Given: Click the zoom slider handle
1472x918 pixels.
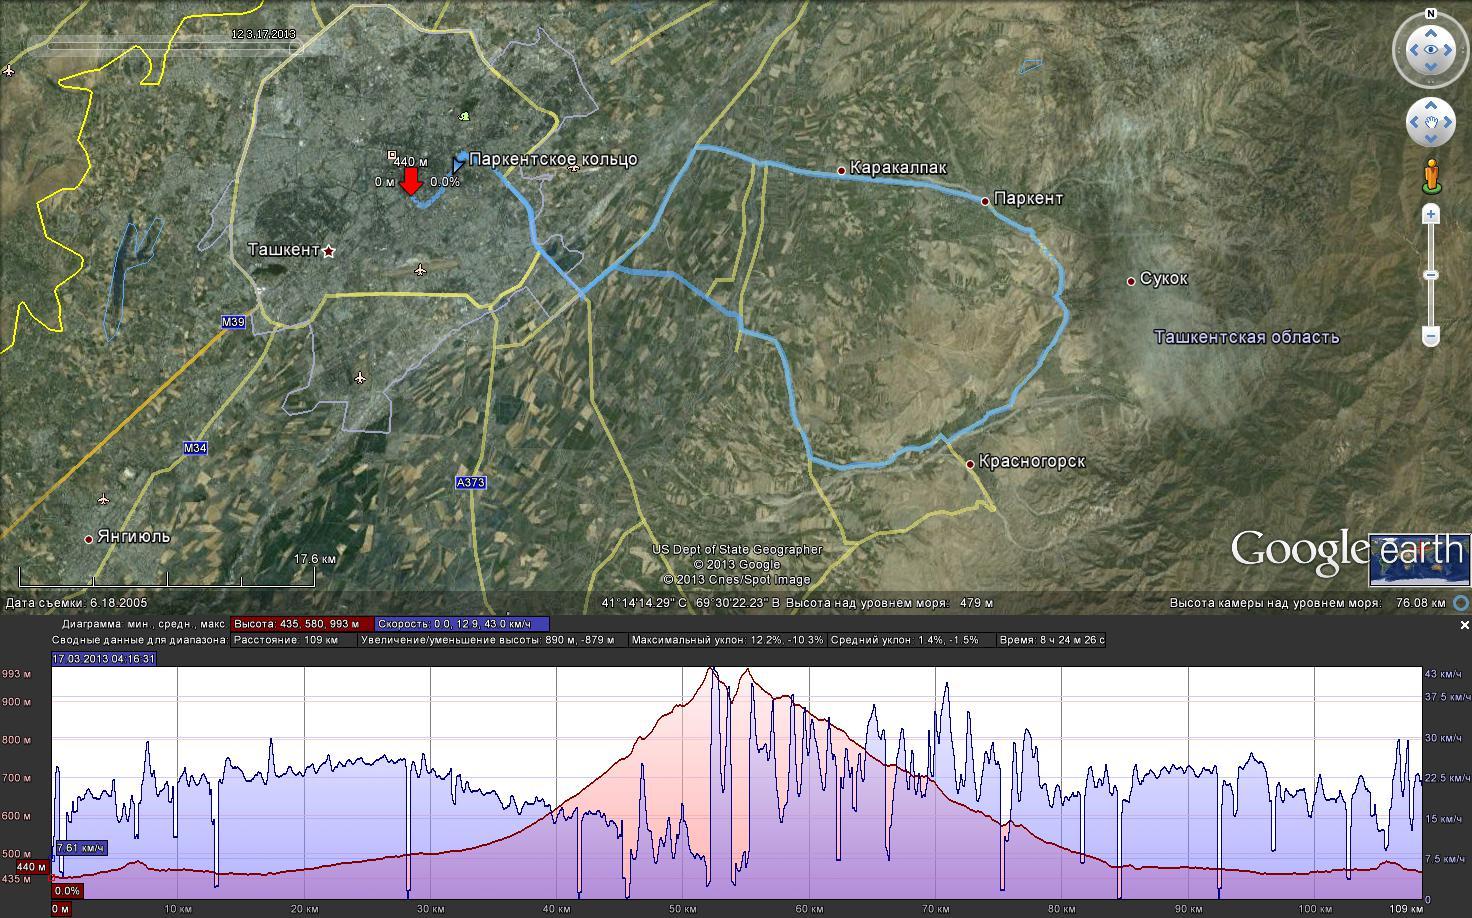Looking at the screenshot, I should click(1431, 275).
